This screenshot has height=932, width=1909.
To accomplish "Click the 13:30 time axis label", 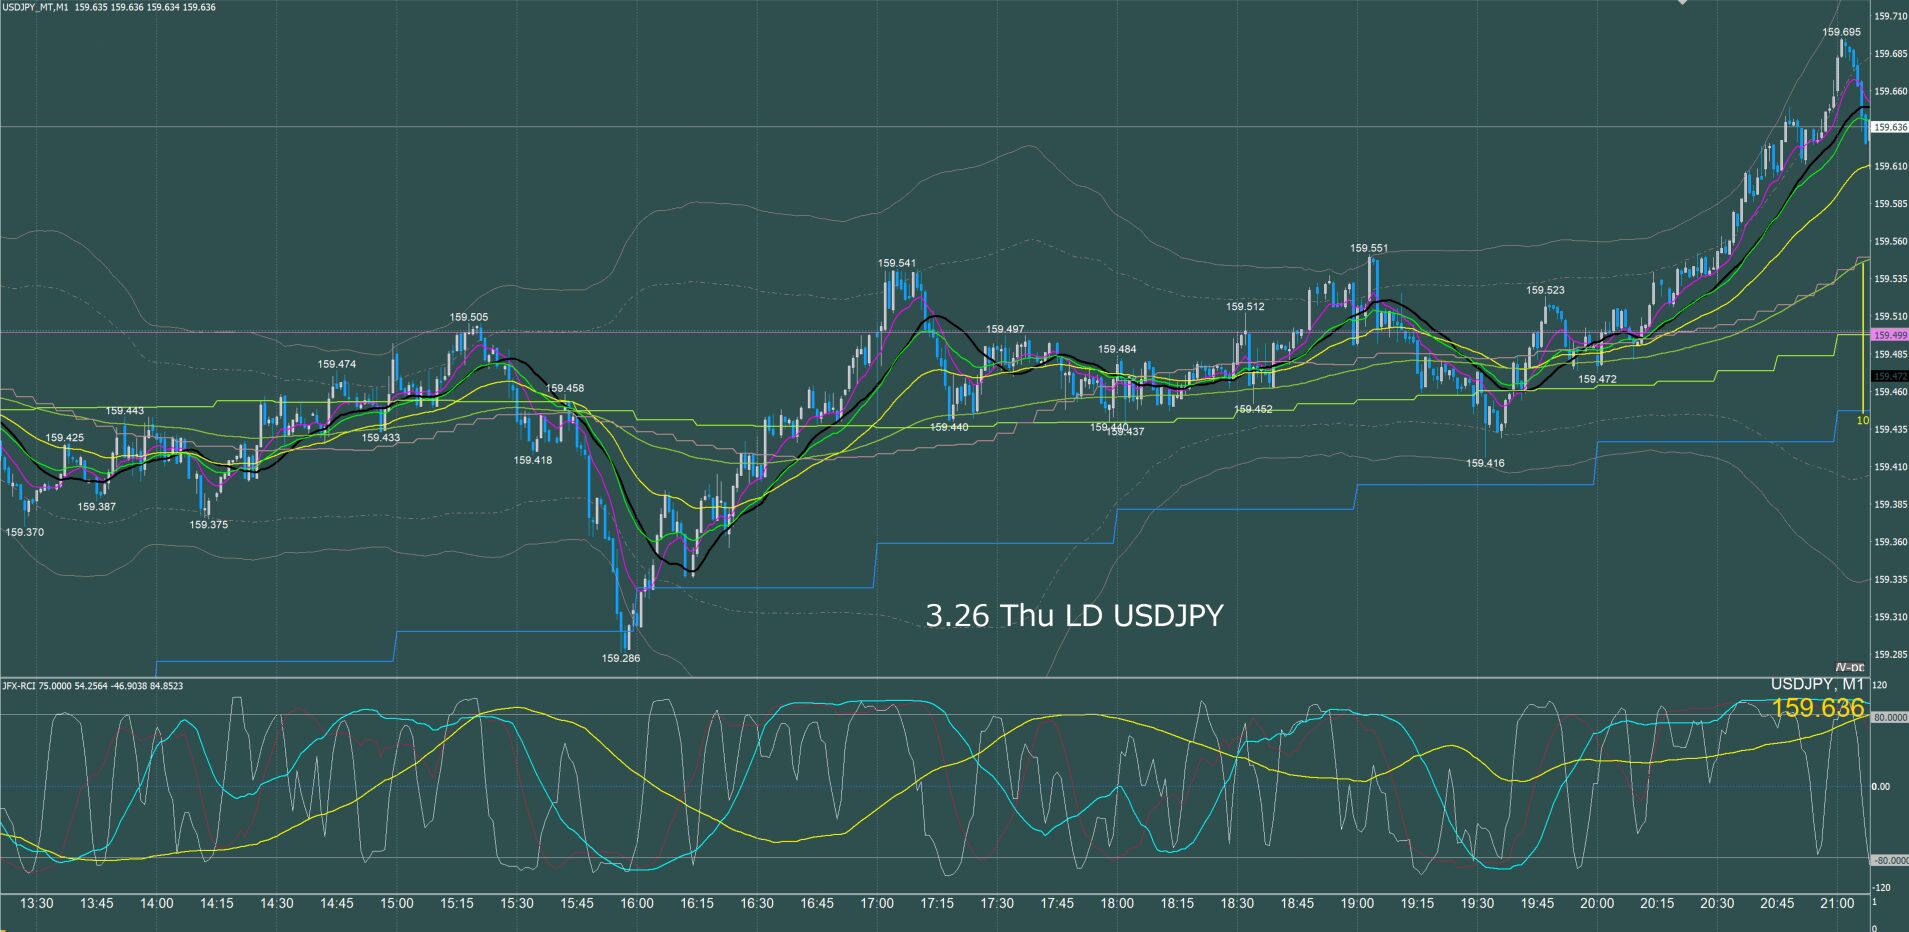I will click(37, 904).
